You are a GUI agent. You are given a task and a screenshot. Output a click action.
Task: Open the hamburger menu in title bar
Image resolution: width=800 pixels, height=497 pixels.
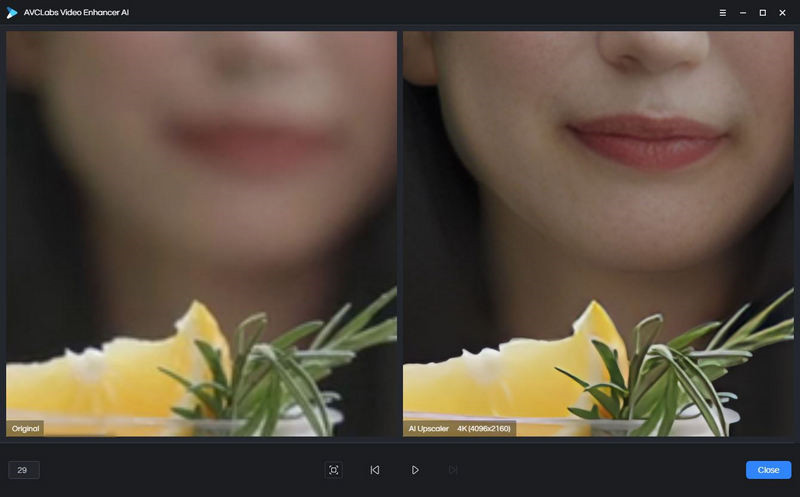click(723, 12)
